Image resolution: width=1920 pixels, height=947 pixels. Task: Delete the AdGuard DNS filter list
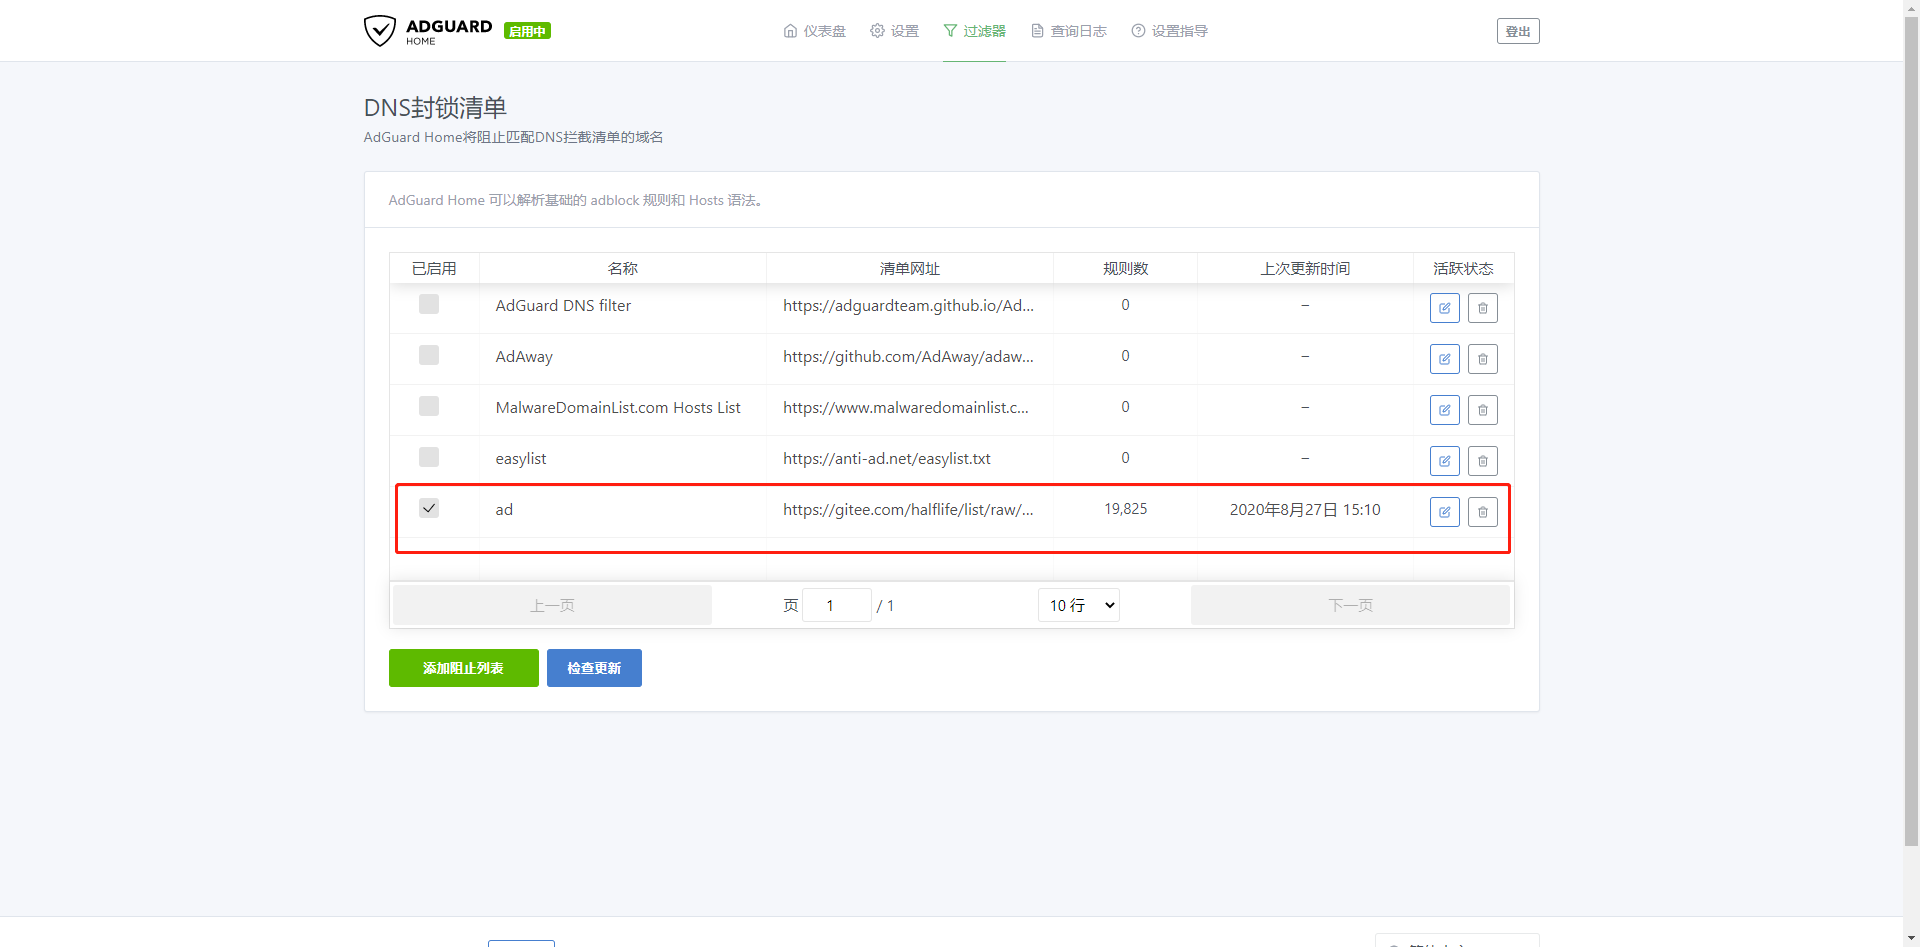coord(1482,308)
